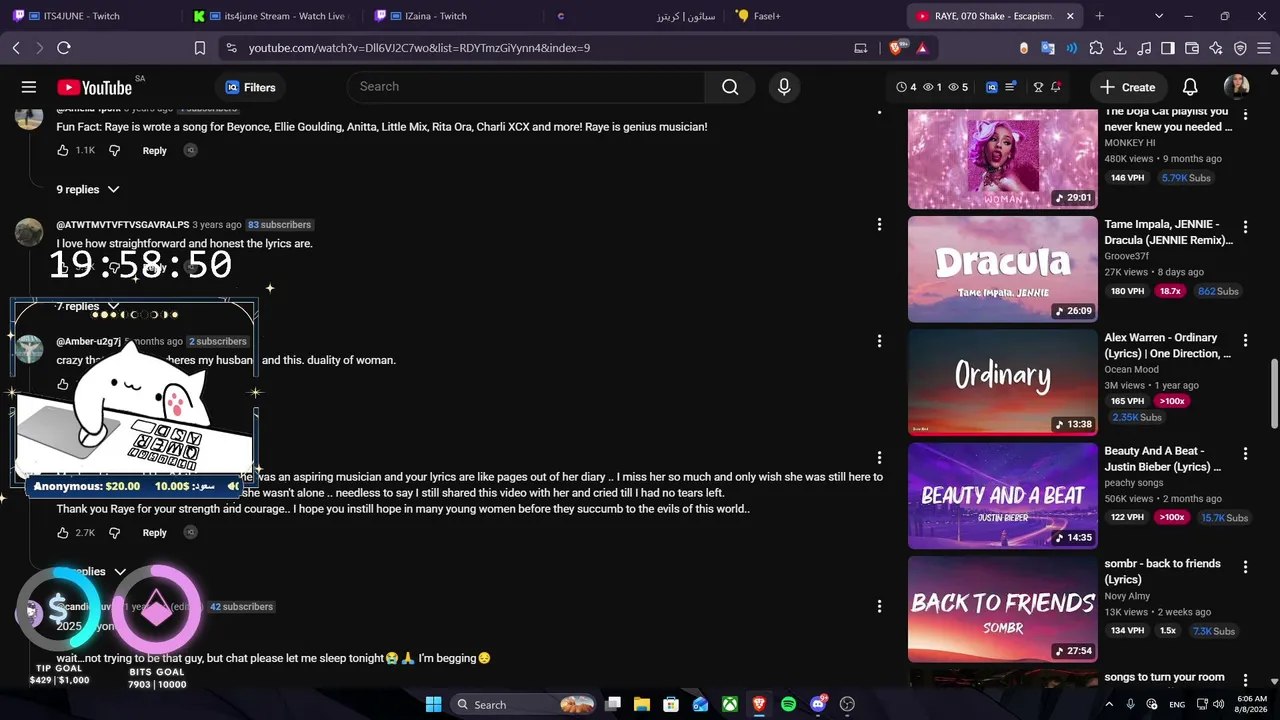Screen dimensions: 1280x720
Task: Open the browser extensions puzzle icon
Action: click(x=1096, y=47)
